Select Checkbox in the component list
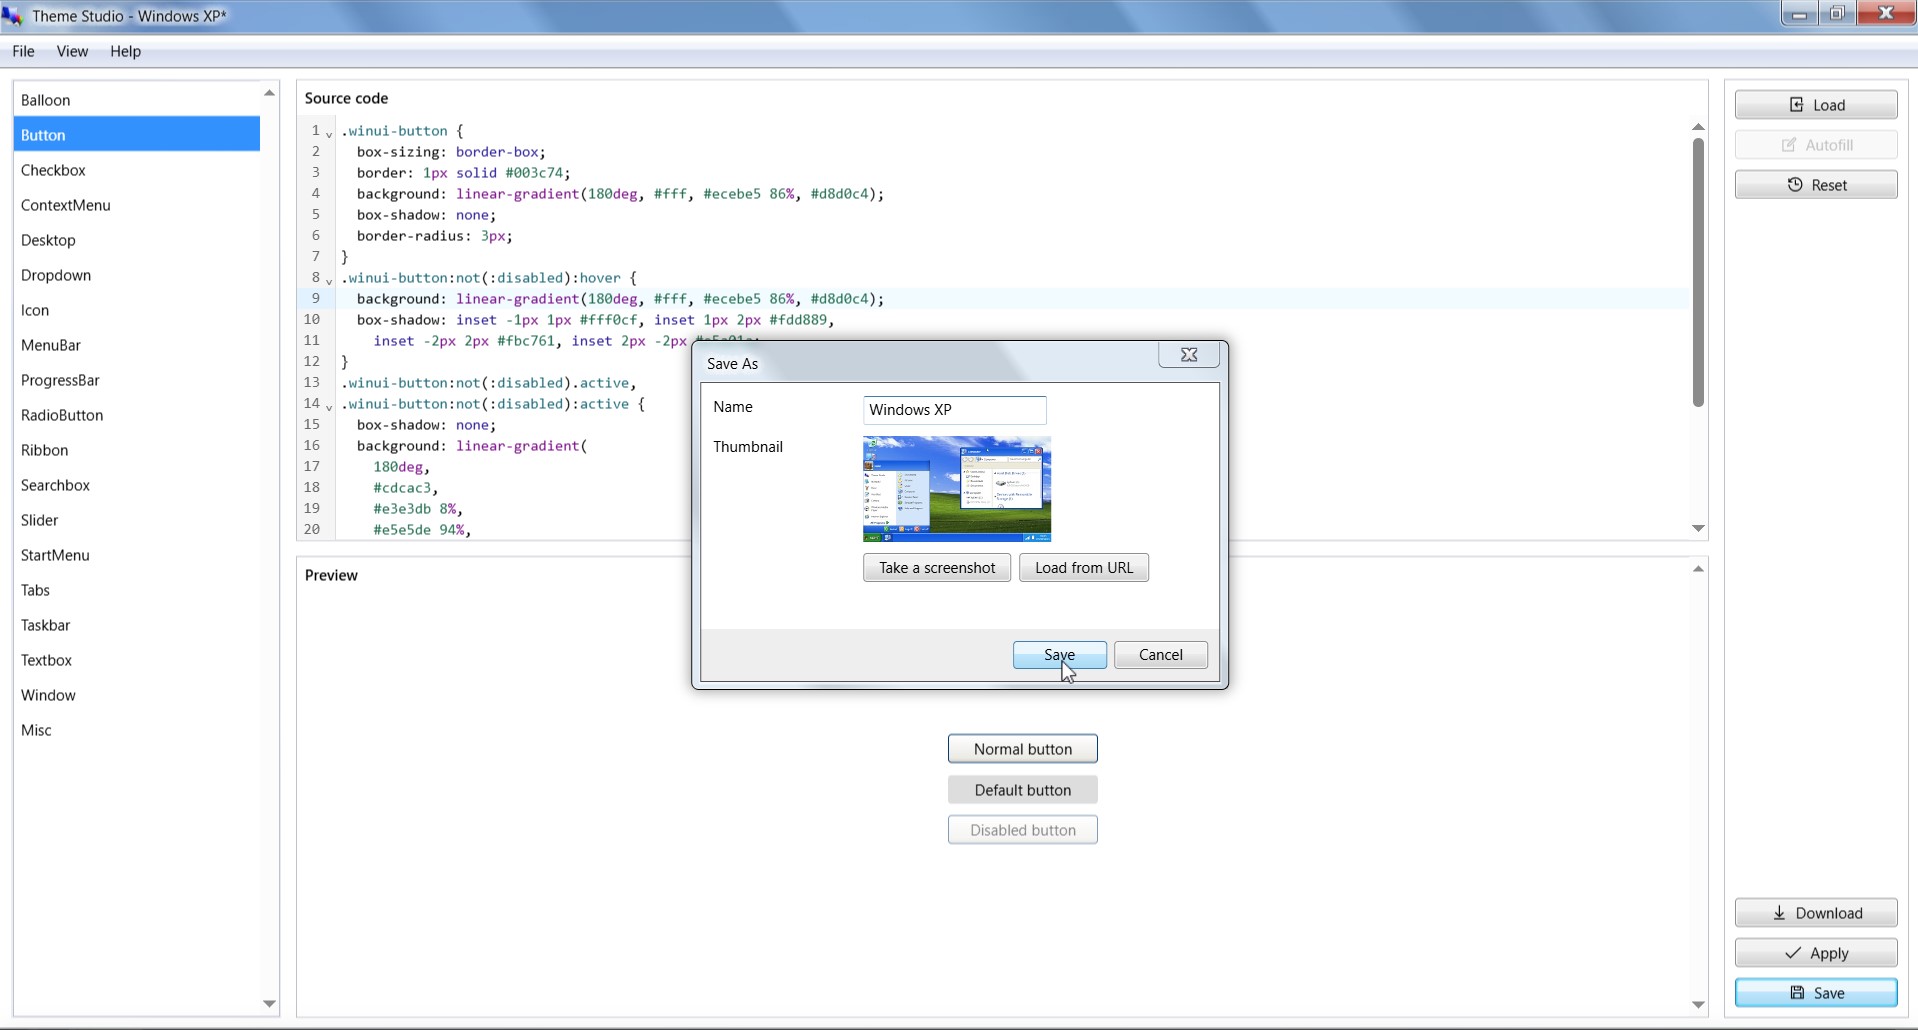Screen dimensions: 1918x1030 click(53, 170)
